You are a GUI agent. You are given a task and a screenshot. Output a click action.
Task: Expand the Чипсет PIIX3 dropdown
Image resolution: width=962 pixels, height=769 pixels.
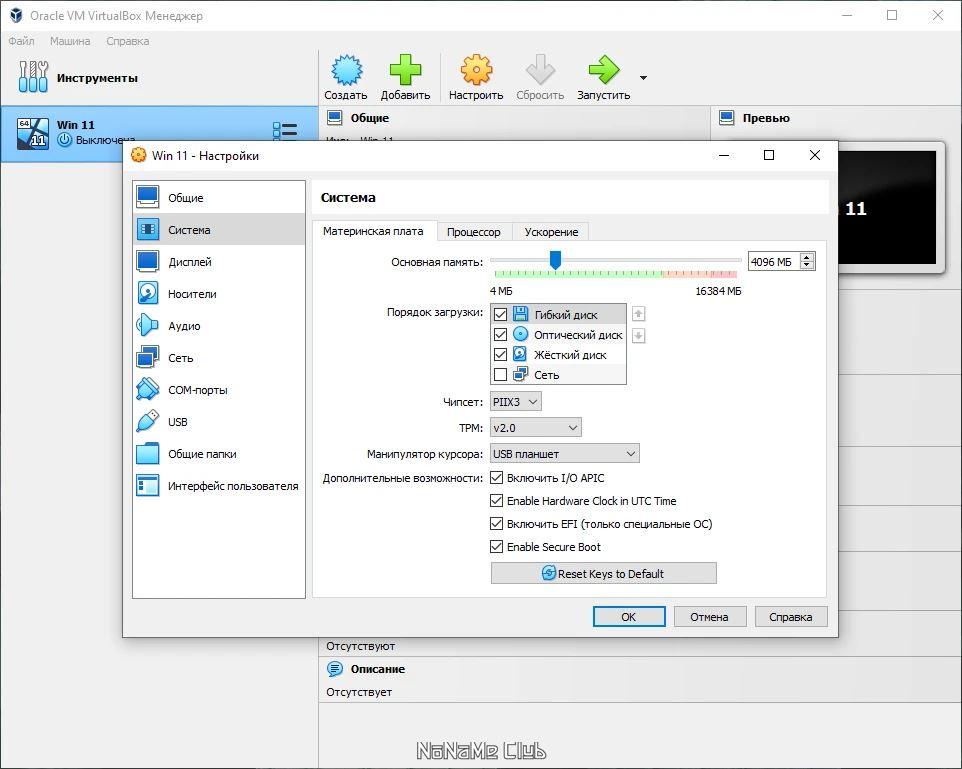pyautogui.click(x=515, y=402)
